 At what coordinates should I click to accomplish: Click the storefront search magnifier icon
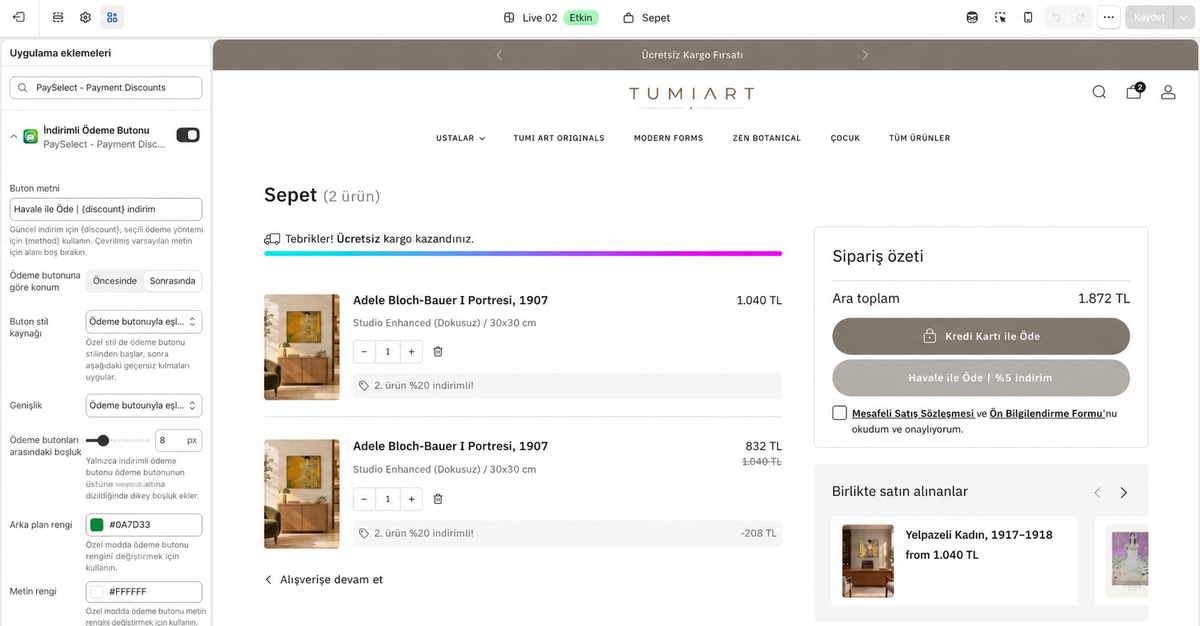pos(1099,92)
